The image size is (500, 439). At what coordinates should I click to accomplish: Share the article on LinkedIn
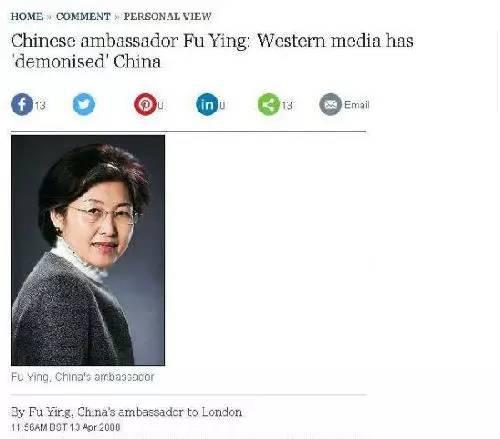207,104
